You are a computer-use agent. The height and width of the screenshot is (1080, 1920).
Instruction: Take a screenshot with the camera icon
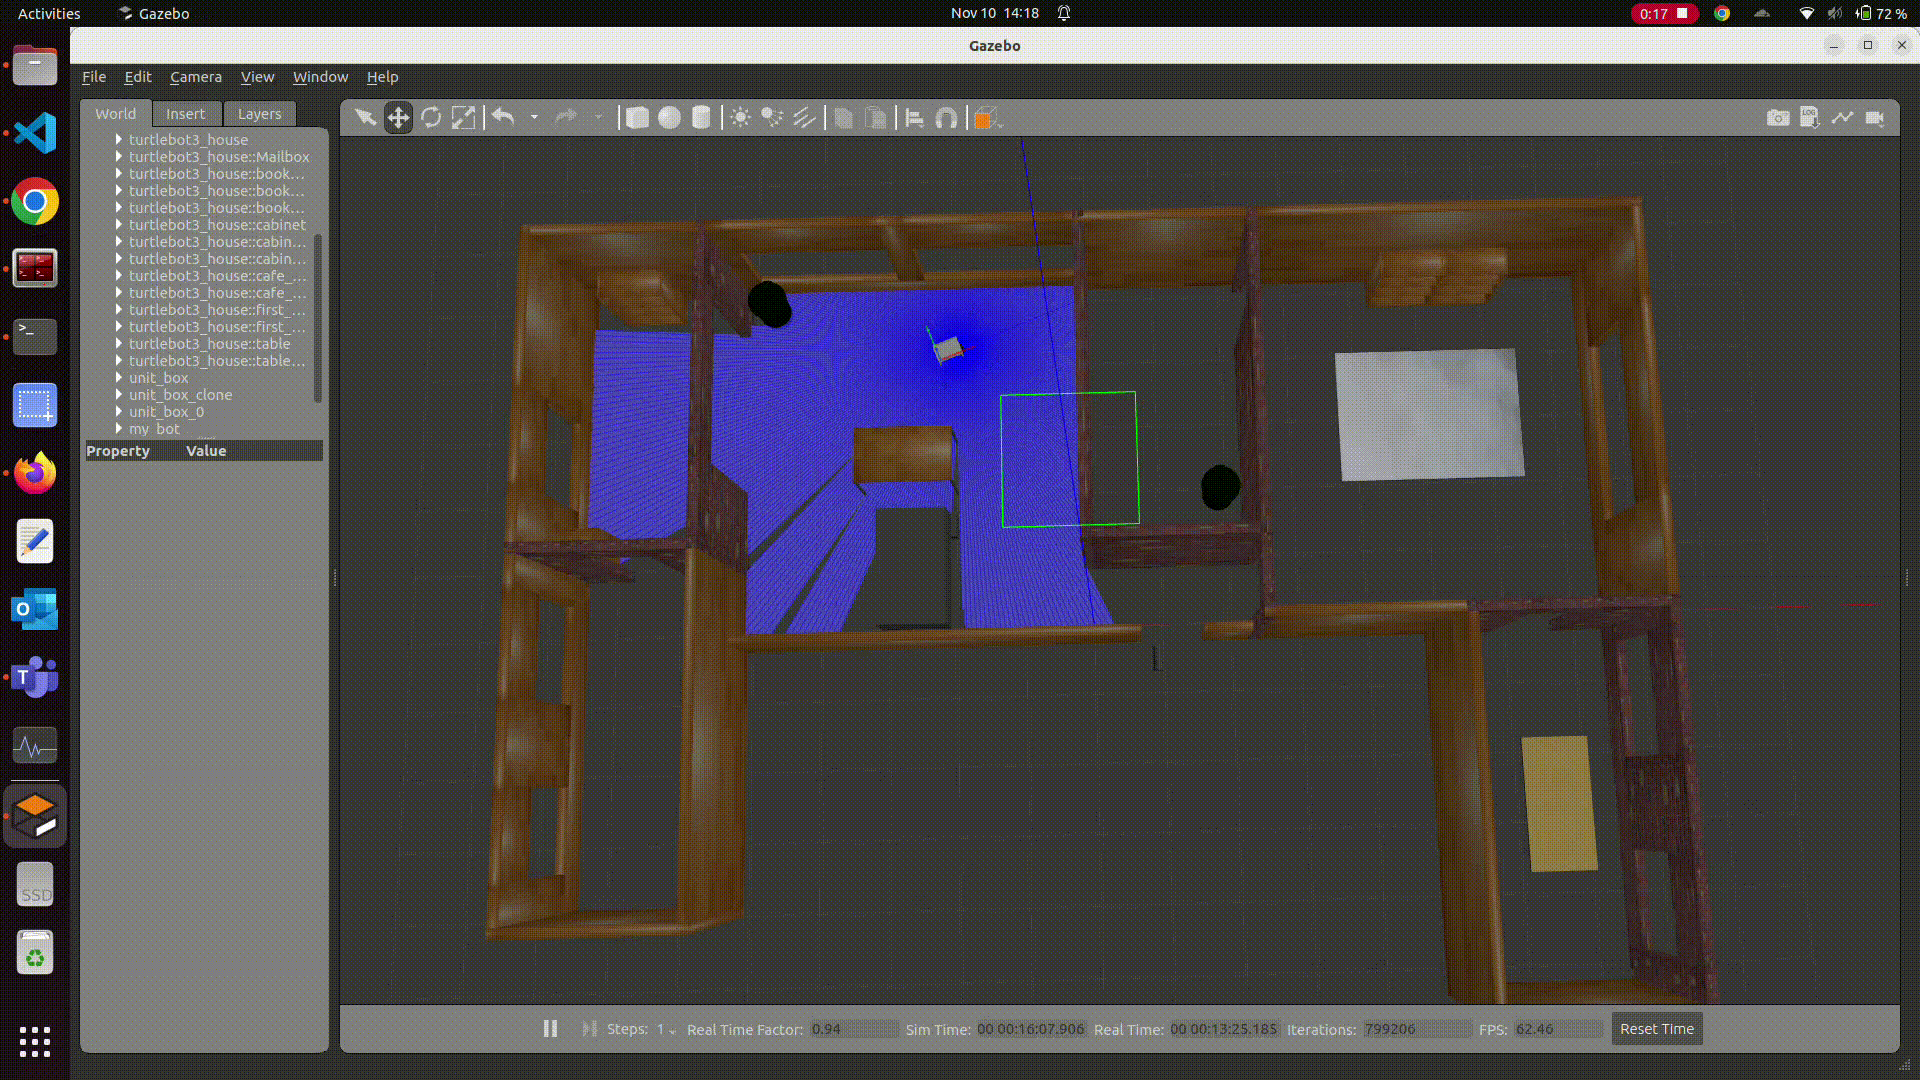1777,118
